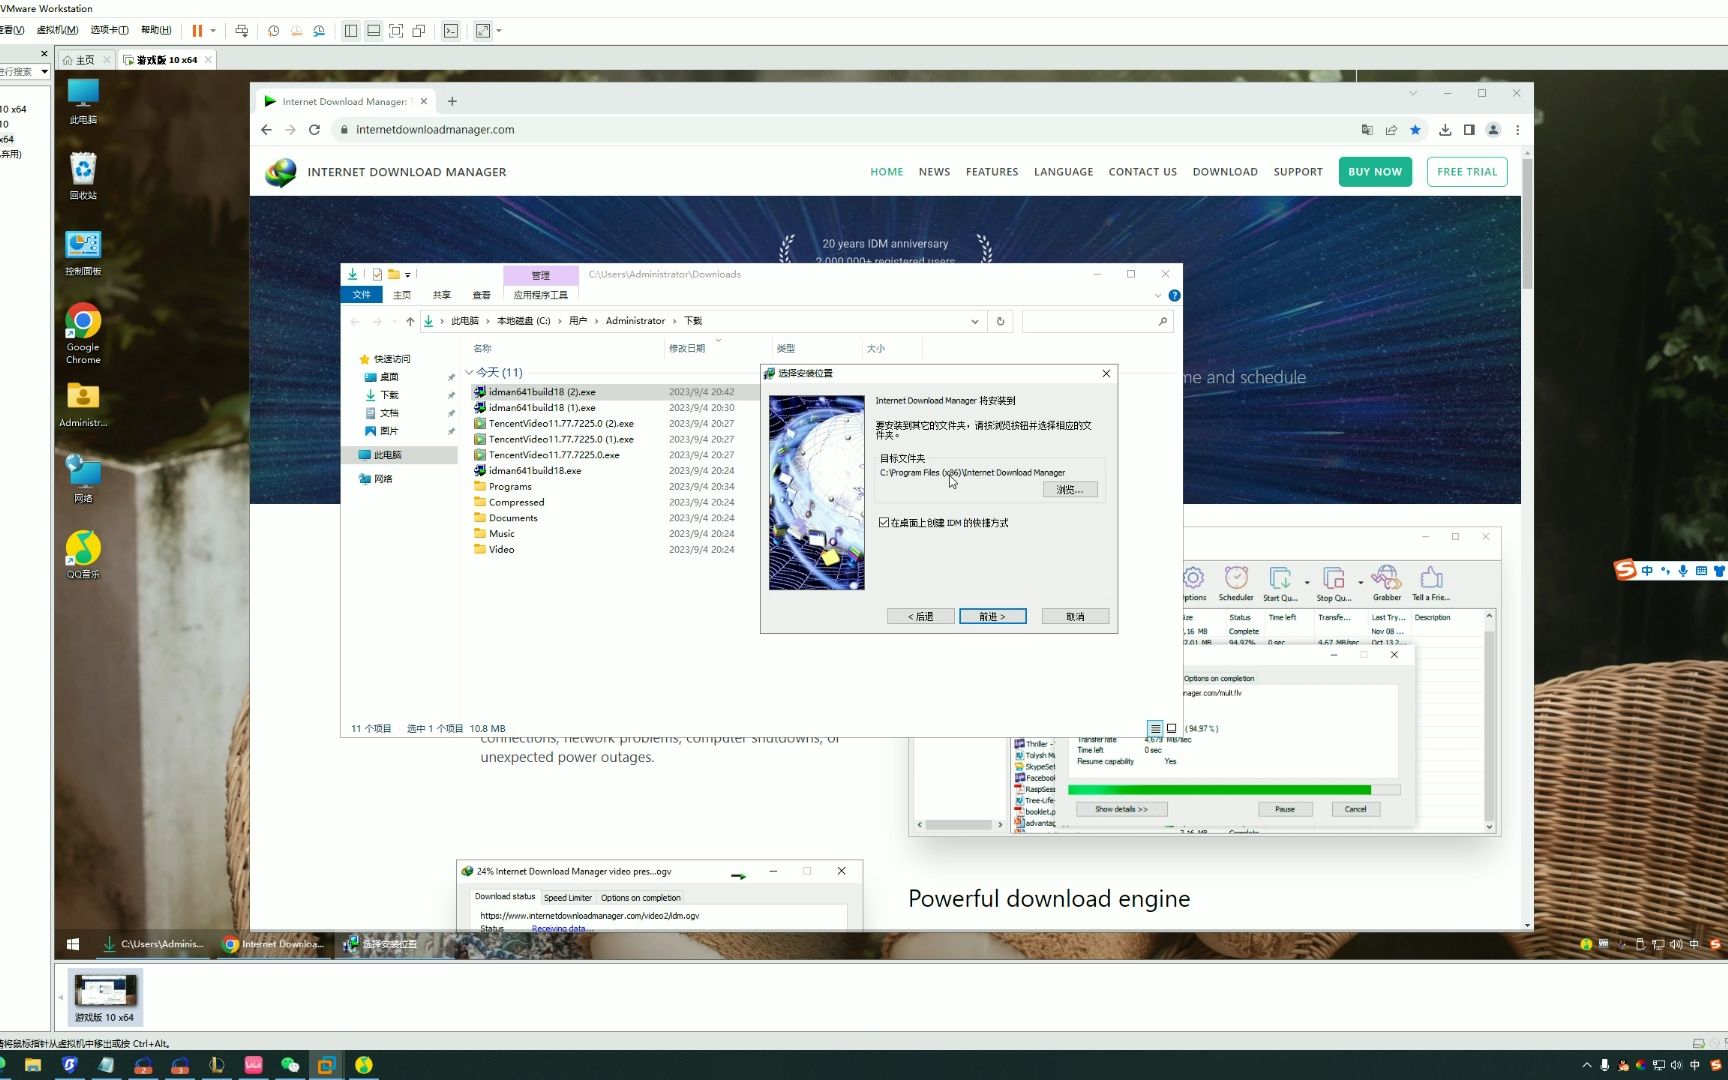
Task: Pause the virtual machine in VMware toolbar
Action: tap(197, 31)
